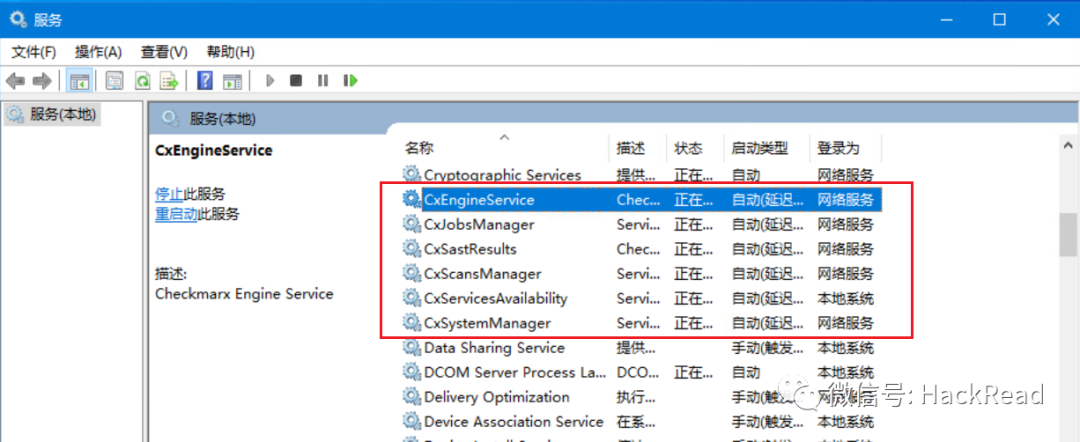The height and width of the screenshot is (442, 1080).
Task: Sort by the 描述 column header
Action: [630, 148]
